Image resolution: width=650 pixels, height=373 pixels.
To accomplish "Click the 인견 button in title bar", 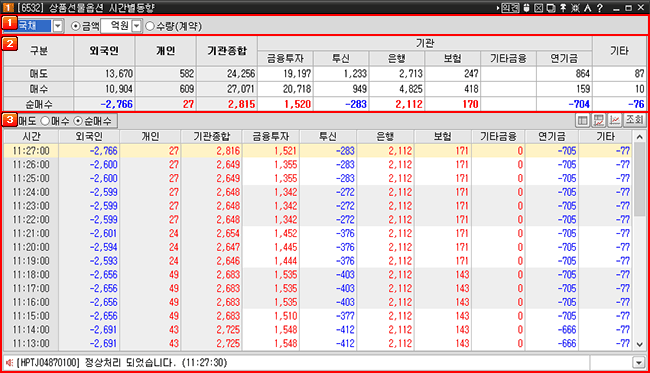I will tap(510, 8).
